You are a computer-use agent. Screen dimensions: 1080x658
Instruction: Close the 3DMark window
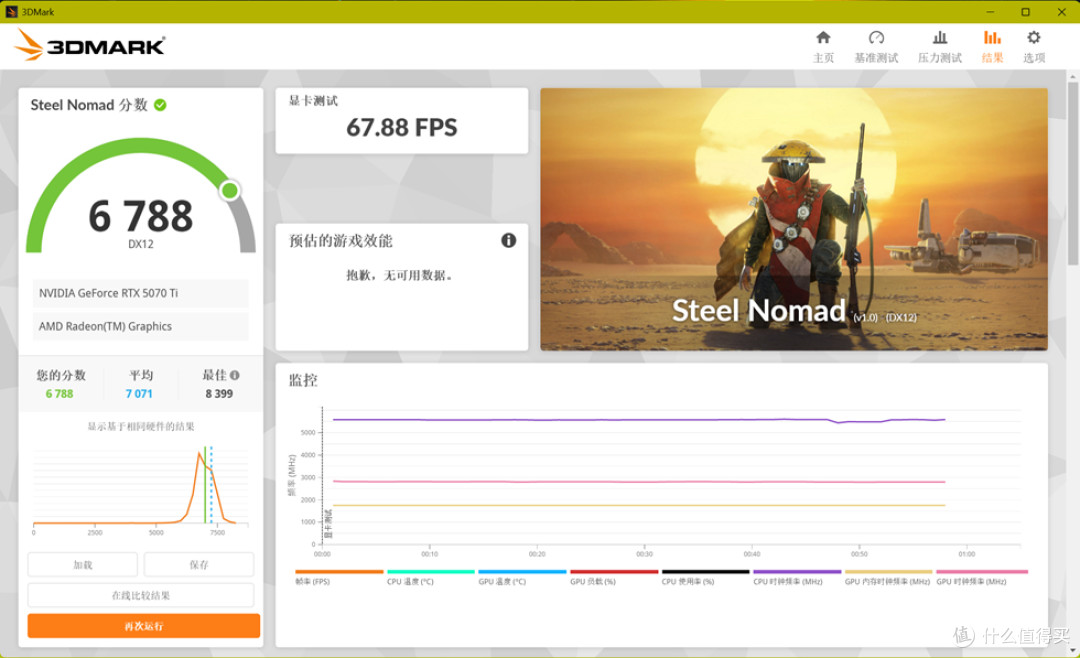pos(1061,12)
